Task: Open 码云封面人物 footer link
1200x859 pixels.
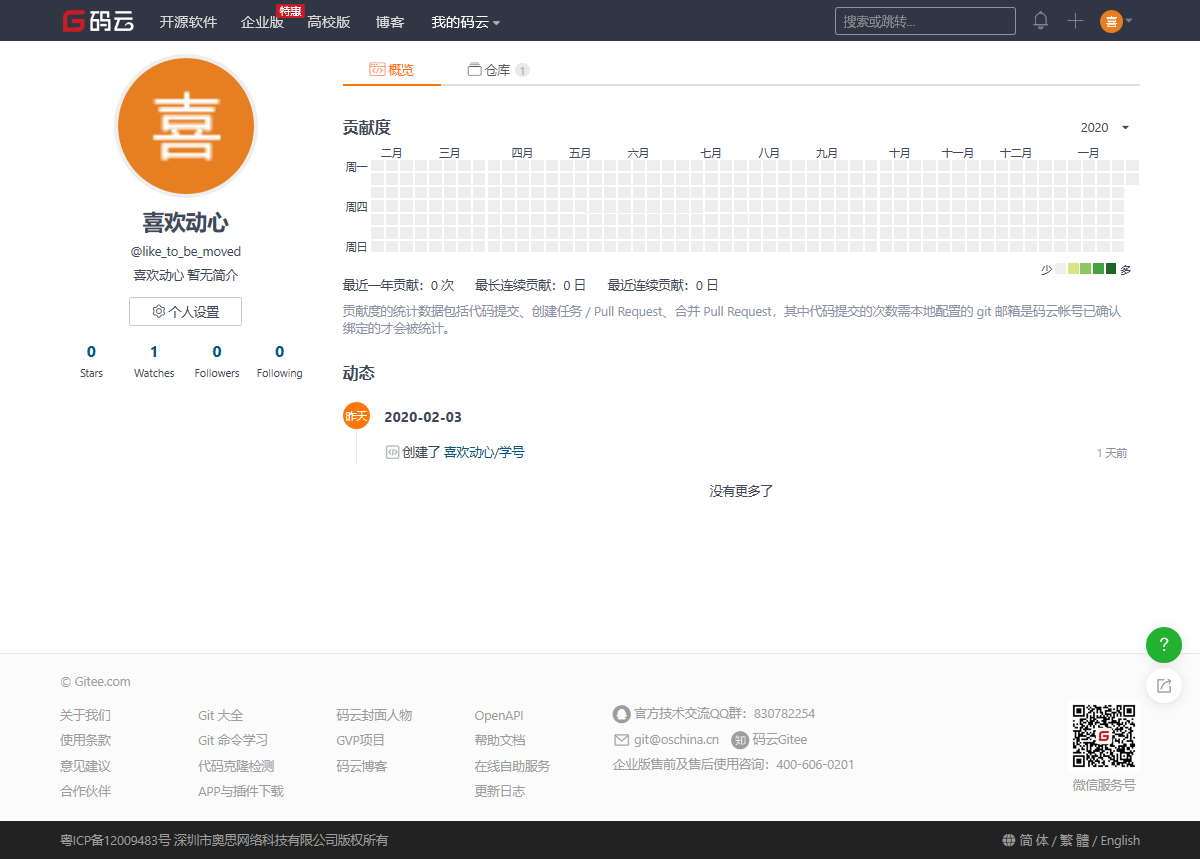Action: [374, 715]
